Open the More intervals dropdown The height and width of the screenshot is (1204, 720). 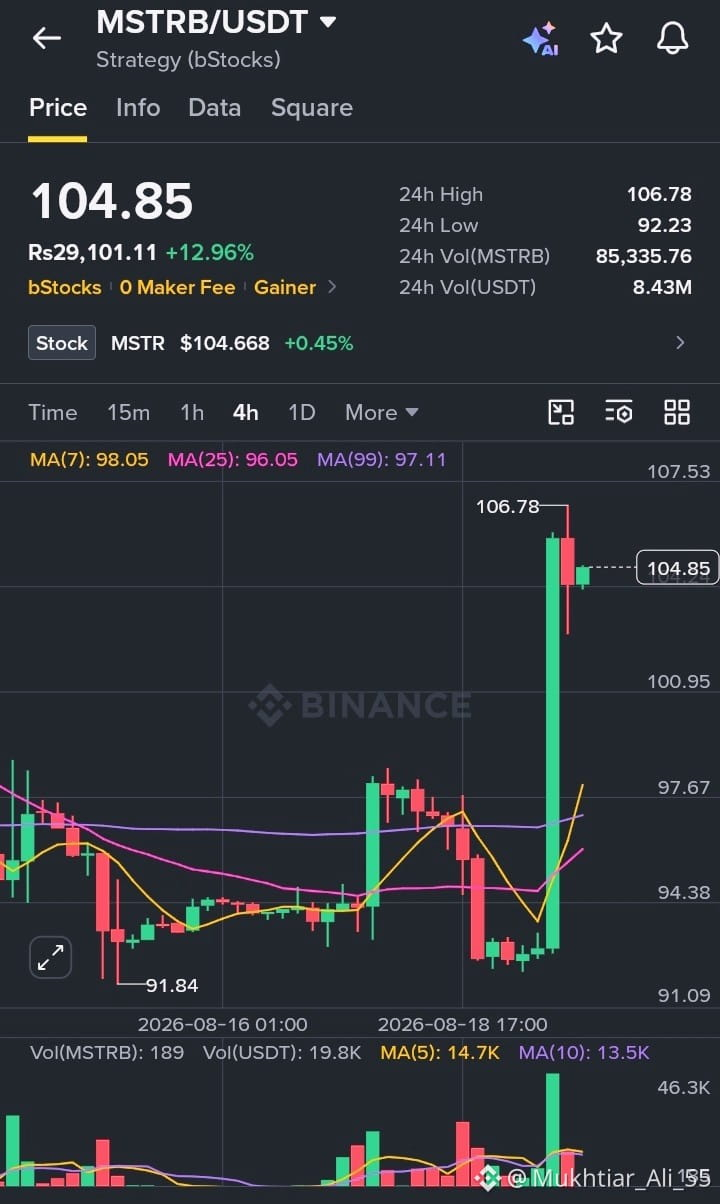pyautogui.click(x=381, y=413)
